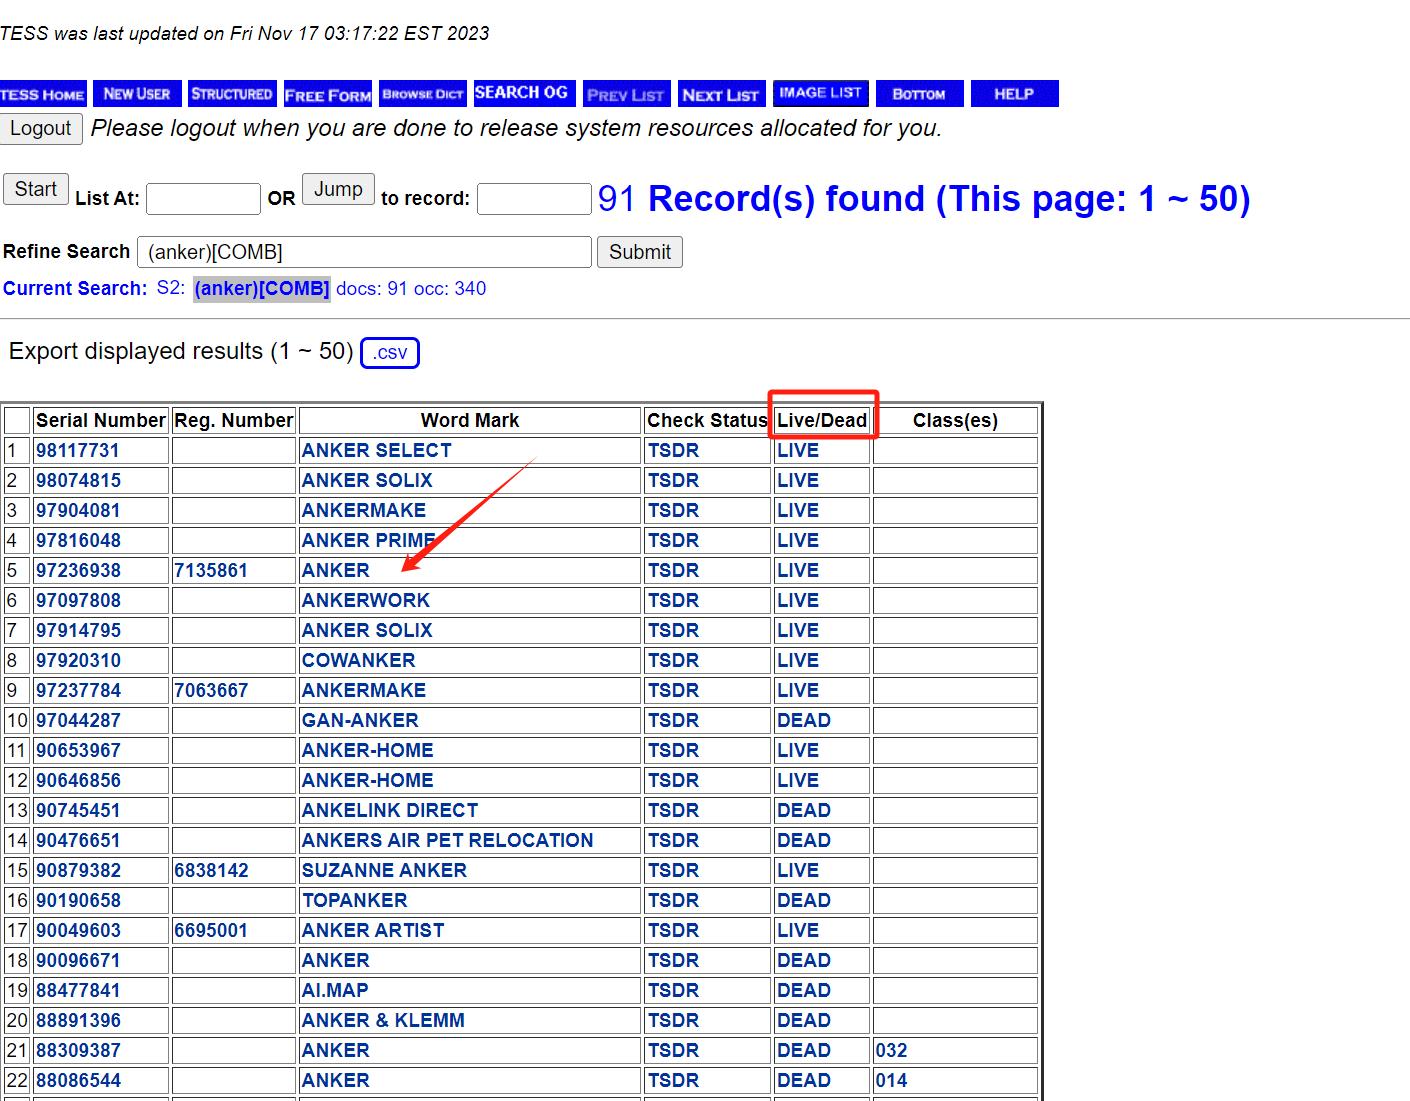1410x1101 pixels.
Task: Click LIVE status in COWANKER row
Action: pyautogui.click(x=798, y=661)
